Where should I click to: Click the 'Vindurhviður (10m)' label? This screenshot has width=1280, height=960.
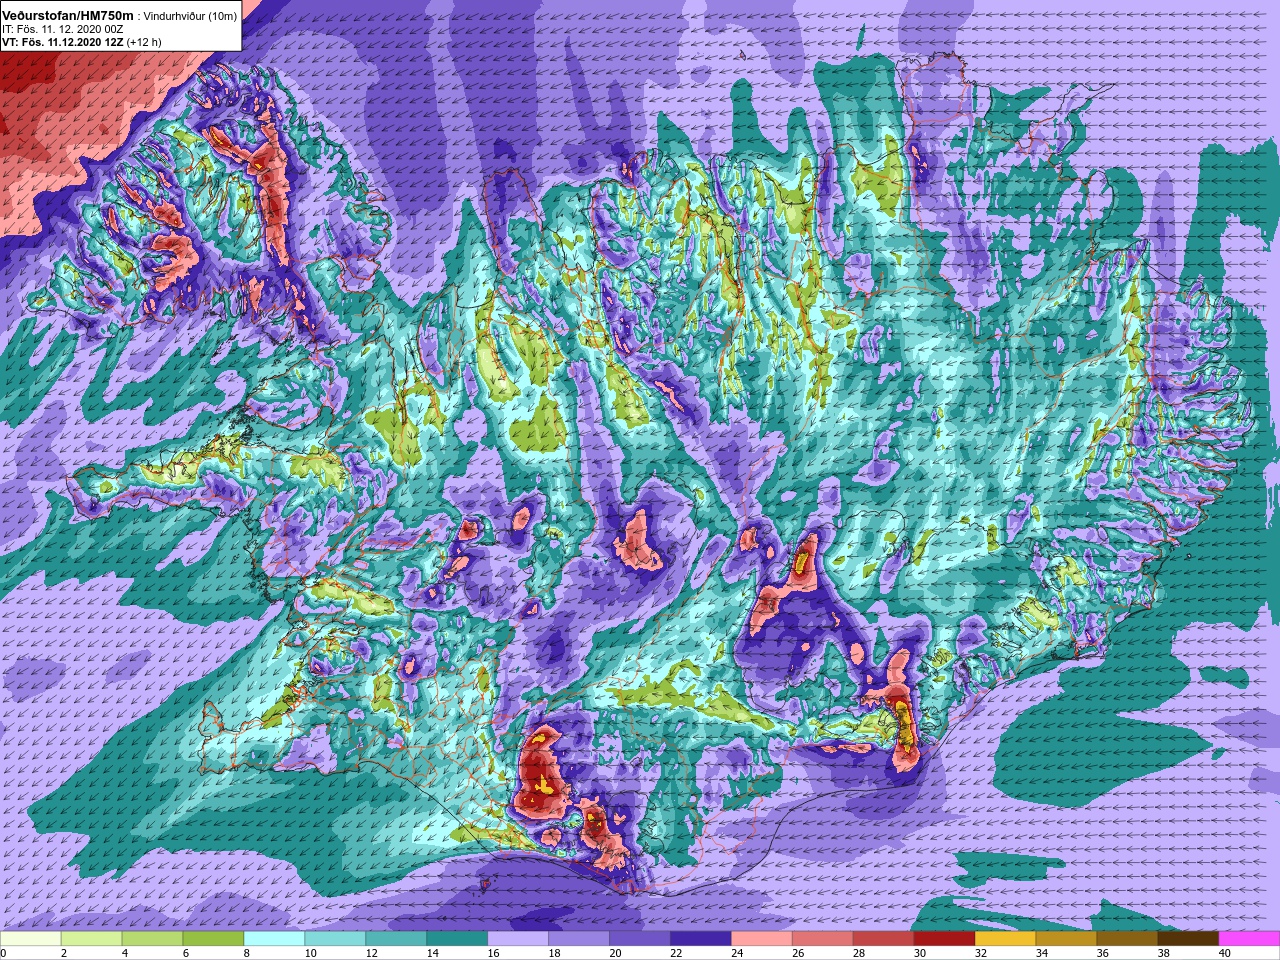[x=190, y=16]
